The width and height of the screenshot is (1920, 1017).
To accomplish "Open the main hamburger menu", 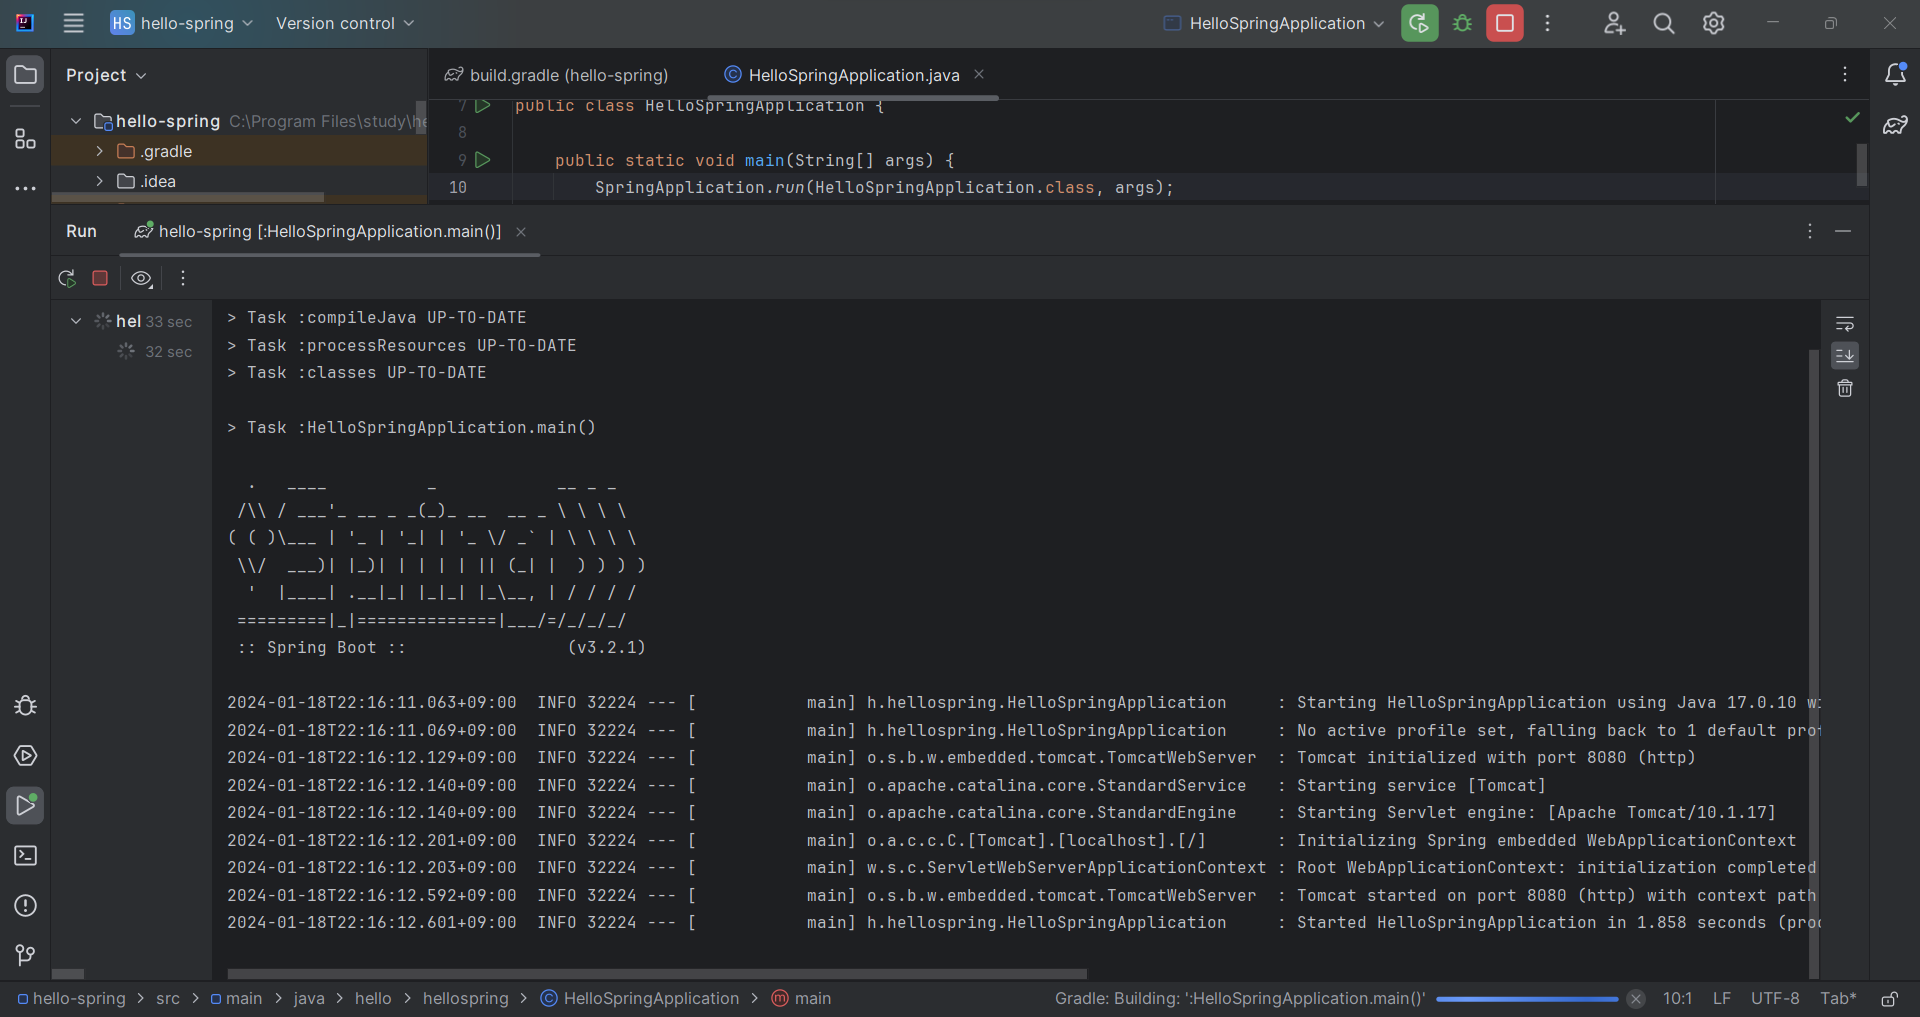I will tap(73, 23).
